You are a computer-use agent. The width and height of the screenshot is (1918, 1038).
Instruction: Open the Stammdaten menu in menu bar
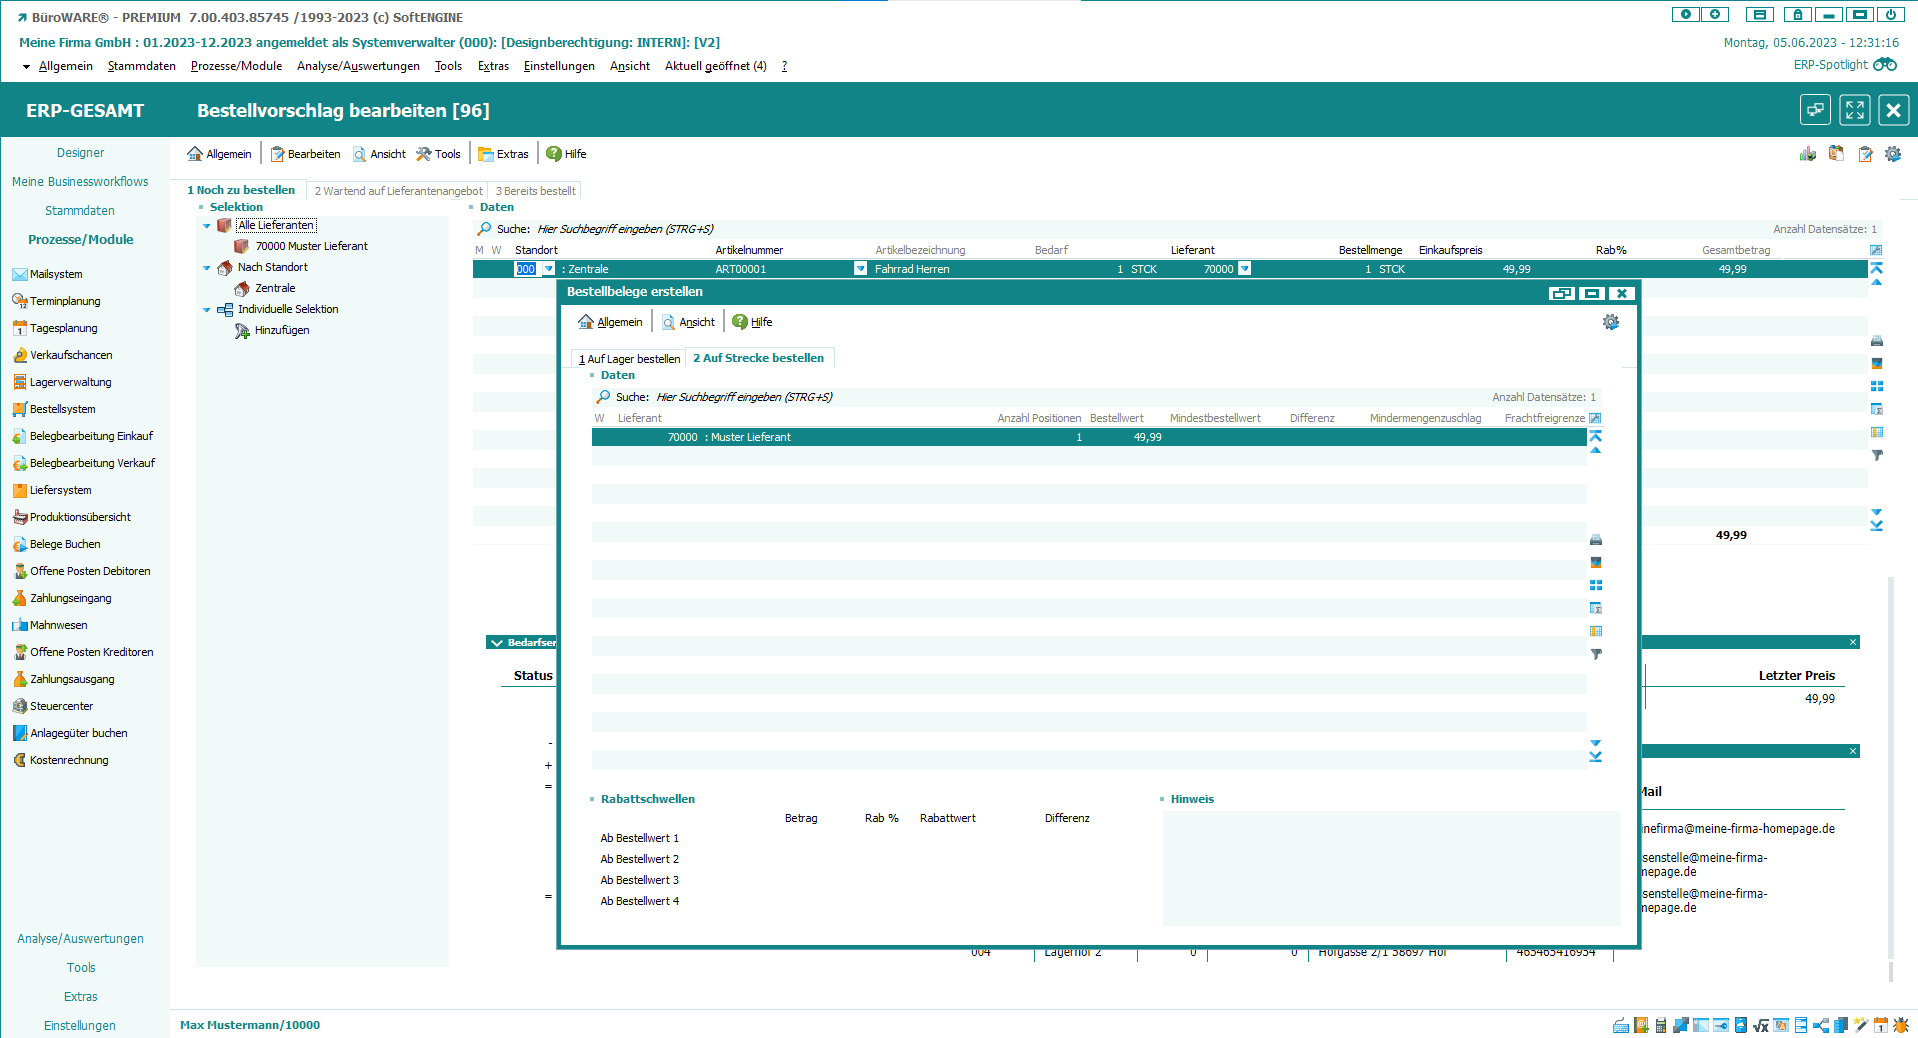tap(141, 66)
